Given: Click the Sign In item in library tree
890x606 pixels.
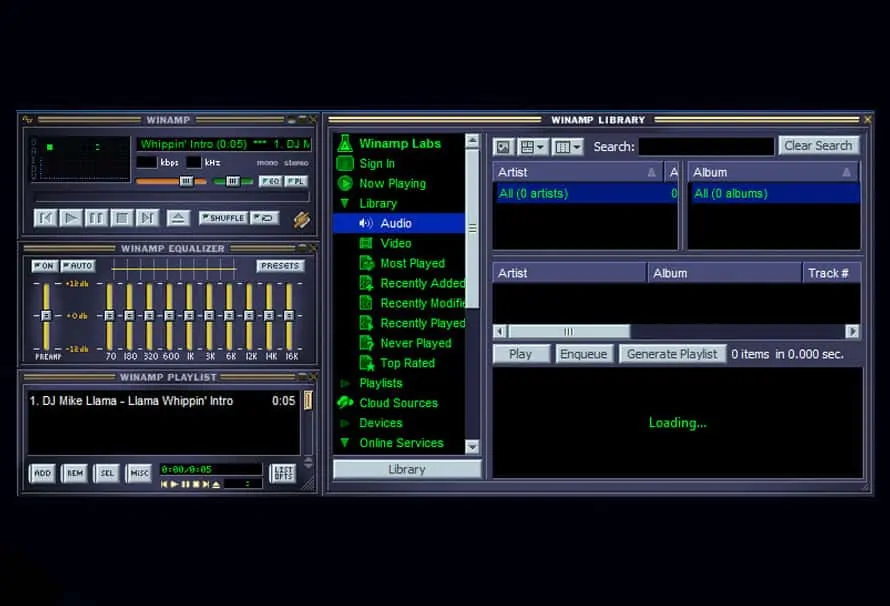Looking at the screenshot, I should 377,163.
